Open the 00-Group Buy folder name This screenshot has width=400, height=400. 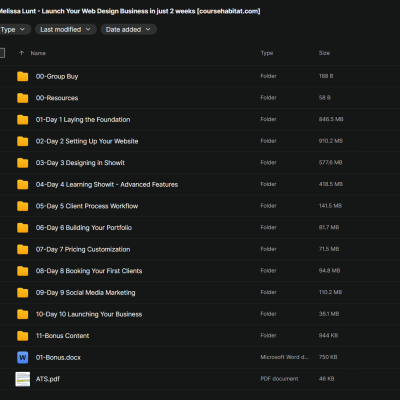pyautogui.click(x=57, y=76)
